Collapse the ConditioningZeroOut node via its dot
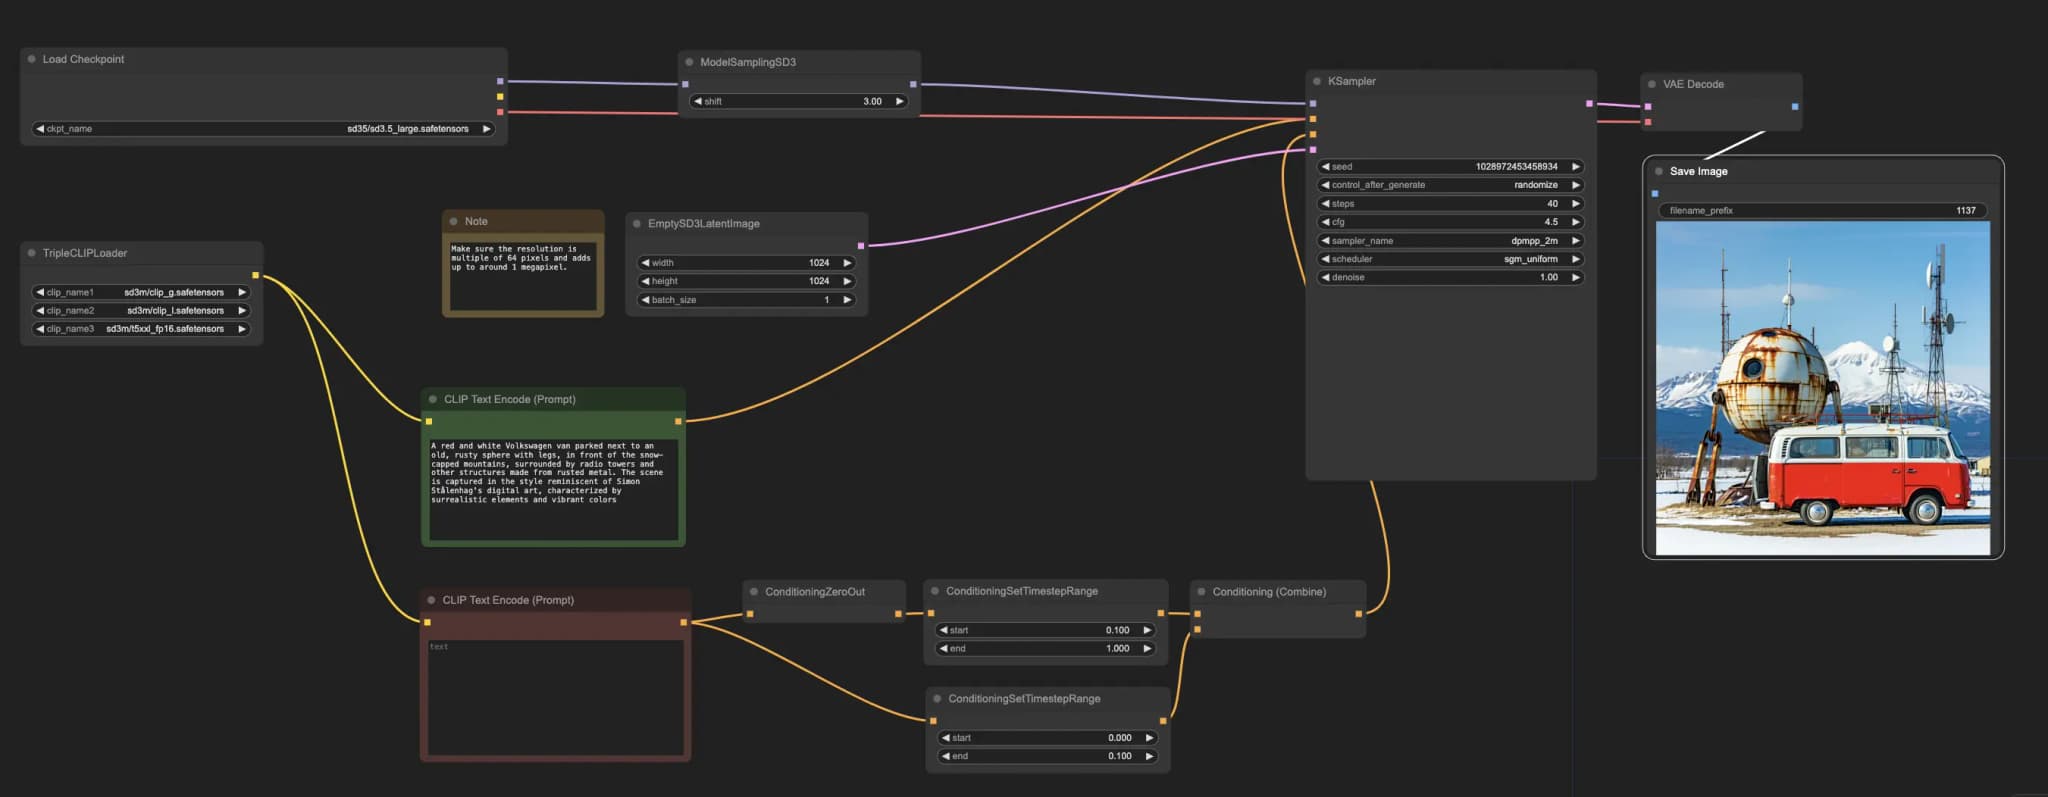The width and height of the screenshot is (2048, 797). coord(754,591)
